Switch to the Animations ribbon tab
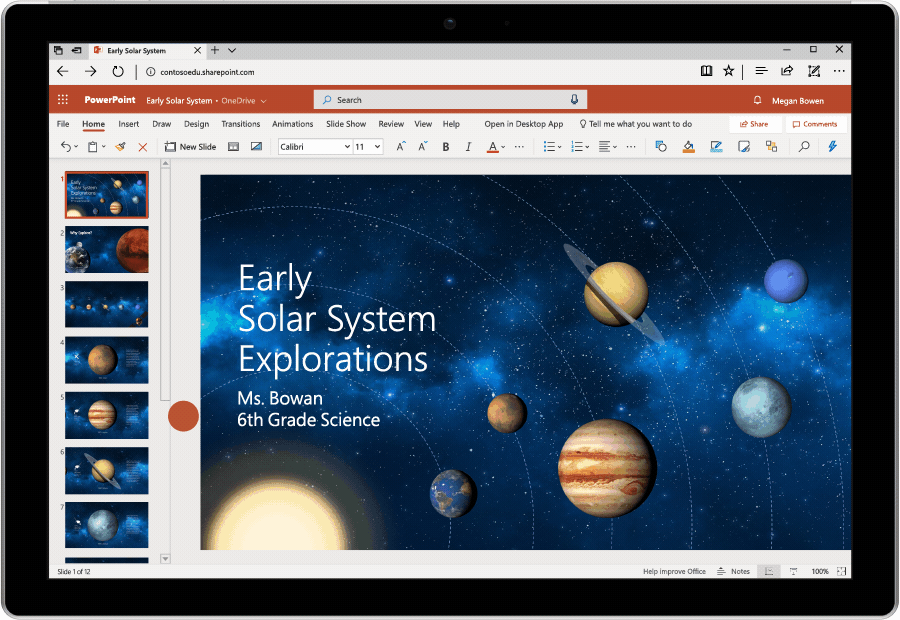 pyautogui.click(x=292, y=123)
